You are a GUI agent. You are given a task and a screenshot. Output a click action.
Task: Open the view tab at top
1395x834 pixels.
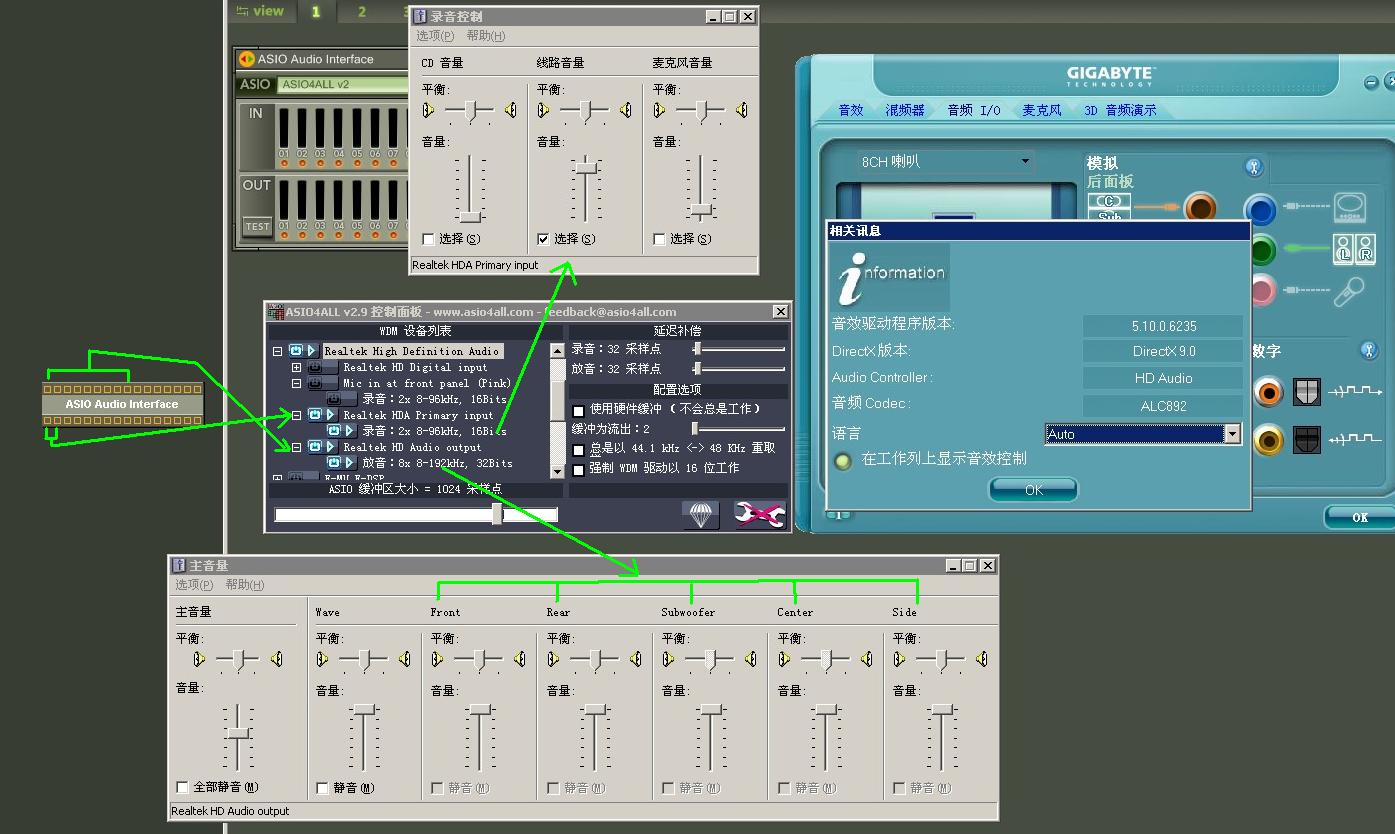260,11
